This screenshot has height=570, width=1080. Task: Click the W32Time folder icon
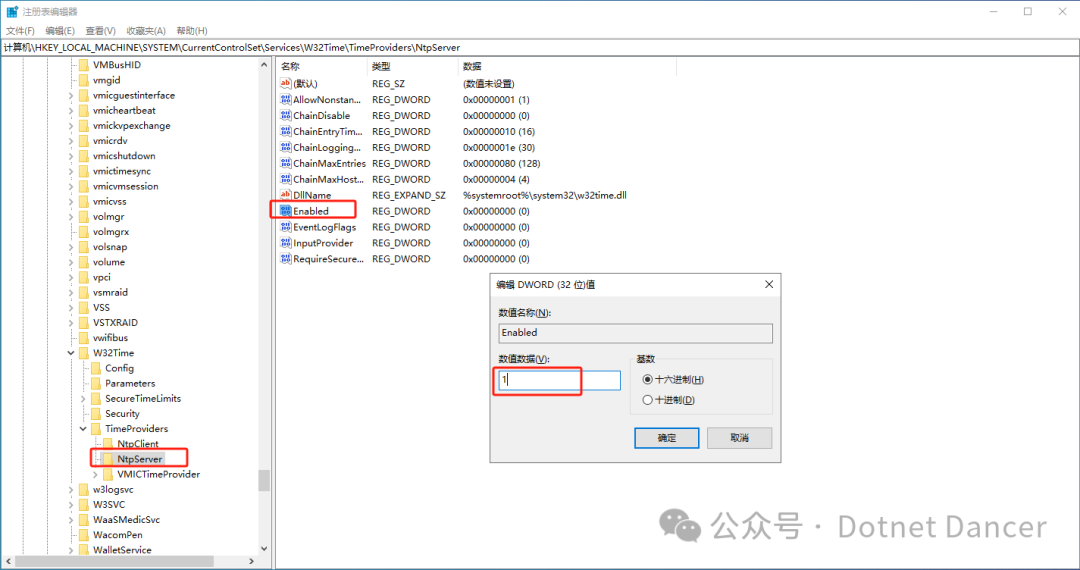point(83,352)
